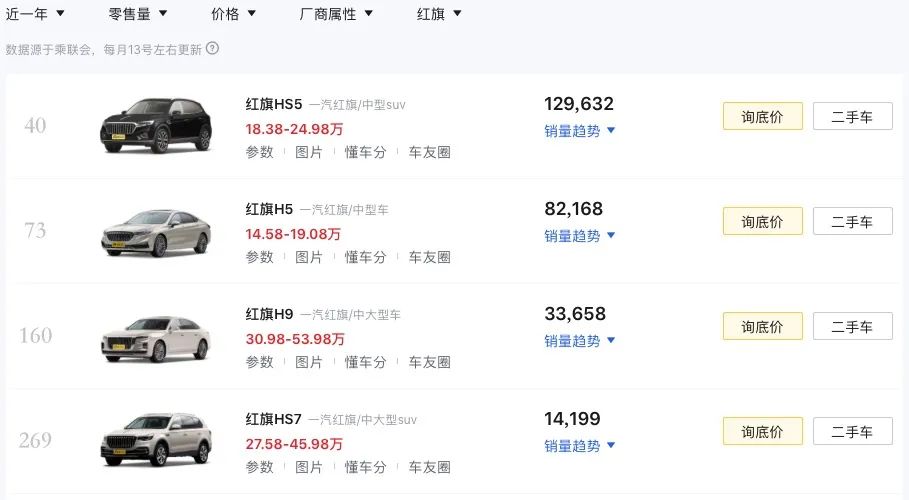Click the 红旗H9 model title
Viewport: 909px width, 500px height.
click(x=269, y=314)
